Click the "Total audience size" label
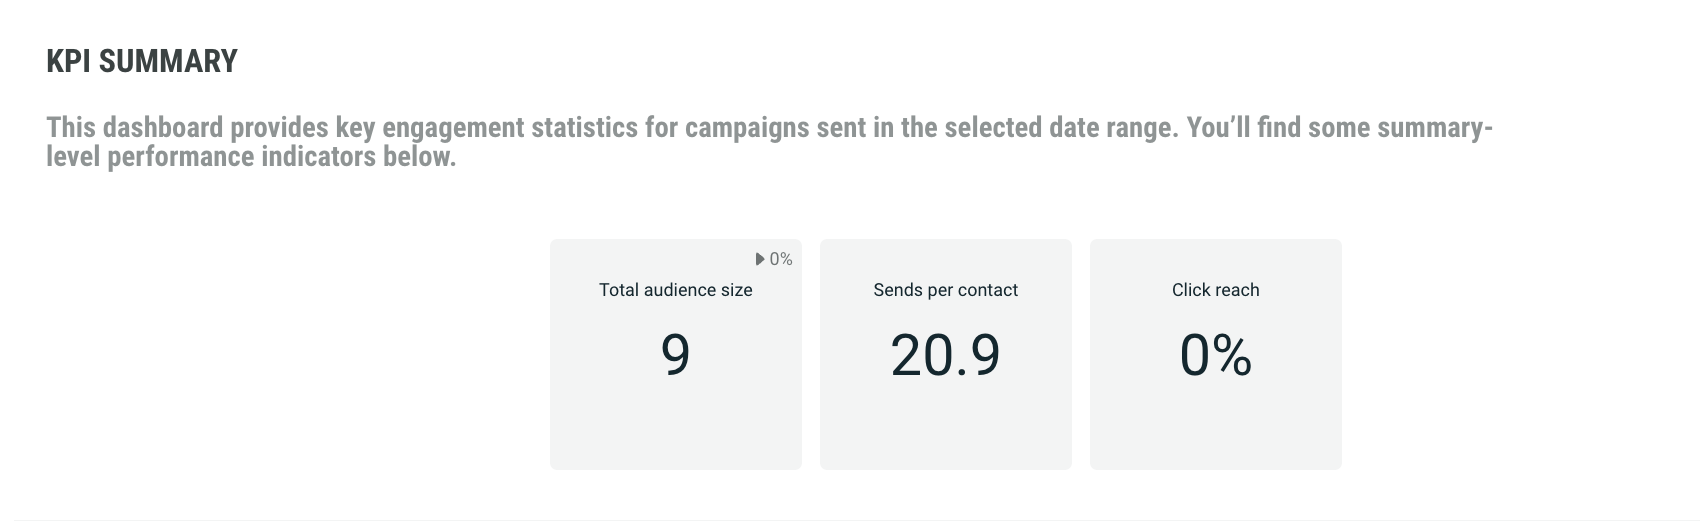This screenshot has width=1700, height=524. pos(675,290)
